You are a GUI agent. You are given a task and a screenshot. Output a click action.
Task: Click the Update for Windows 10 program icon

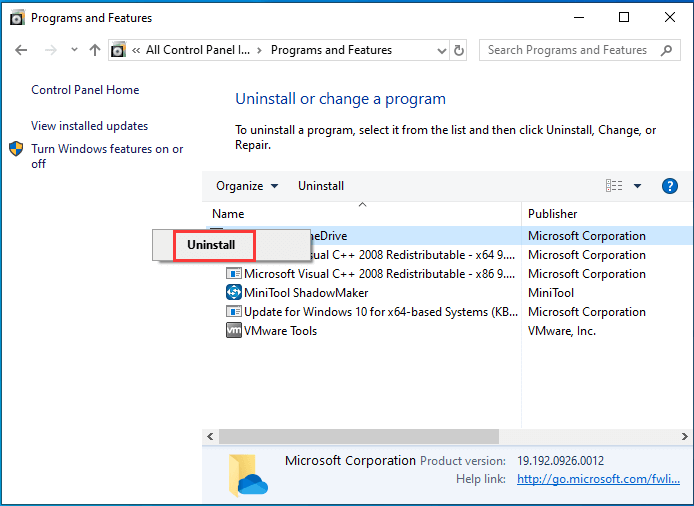point(234,312)
